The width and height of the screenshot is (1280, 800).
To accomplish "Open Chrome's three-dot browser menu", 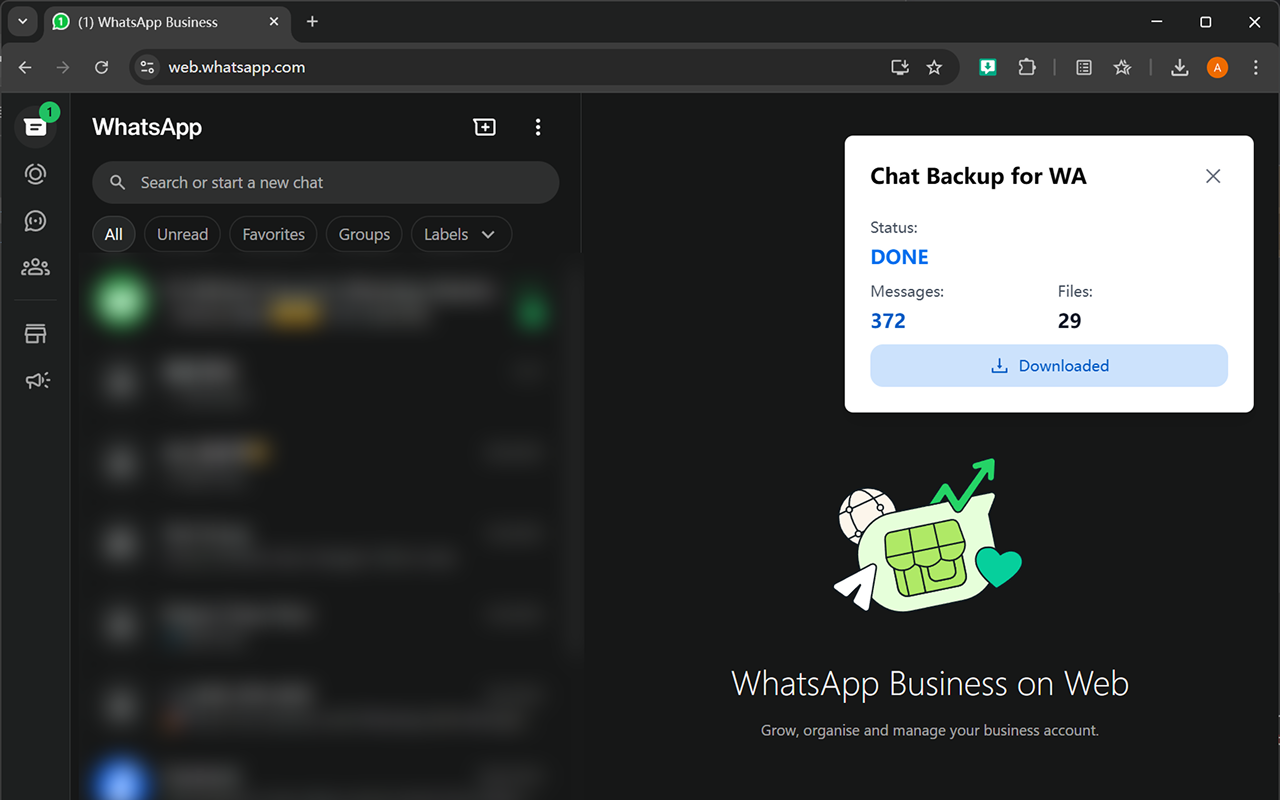I will 1256,67.
